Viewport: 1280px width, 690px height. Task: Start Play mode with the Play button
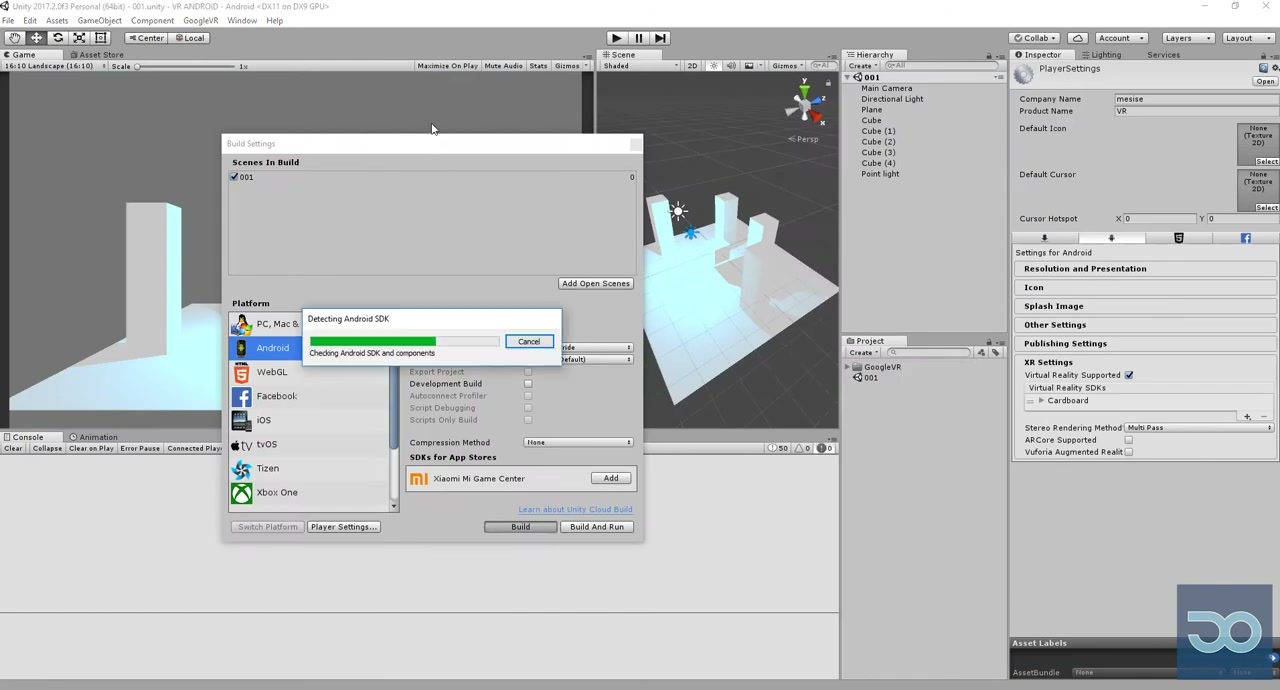coord(616,38)
